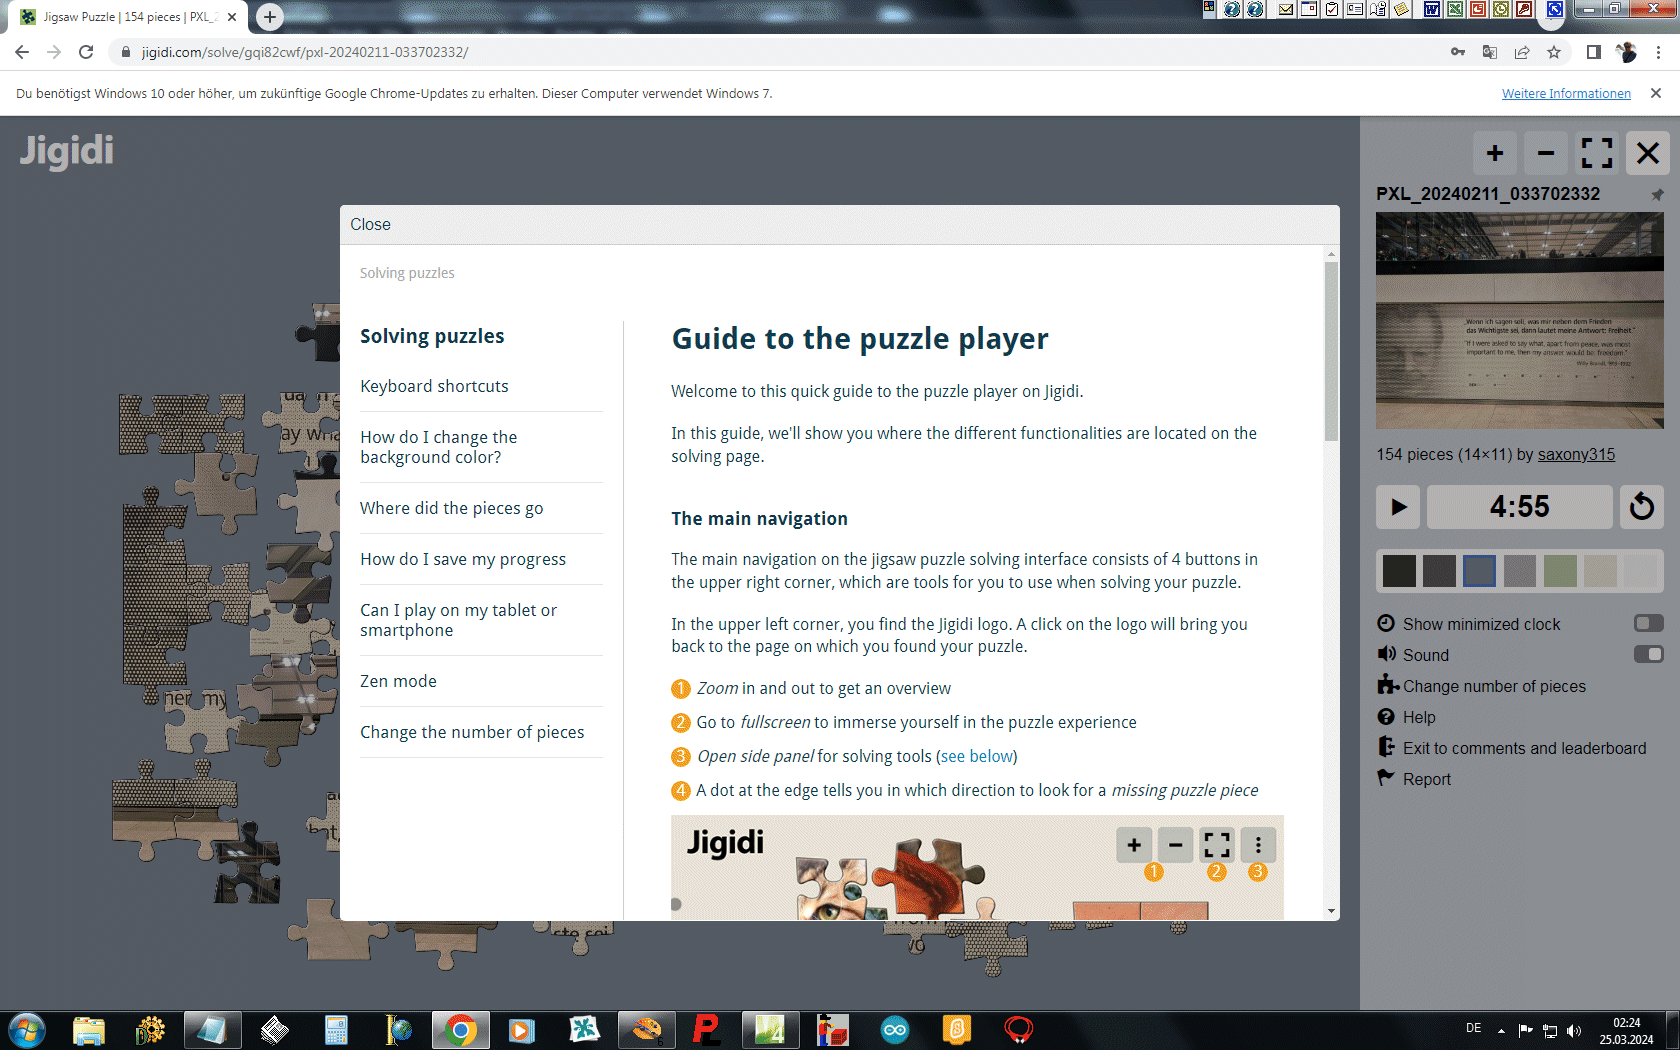Show hidden tray icons arrow
This screenshot has height=1050, width=1680.
point(1501,1030)
